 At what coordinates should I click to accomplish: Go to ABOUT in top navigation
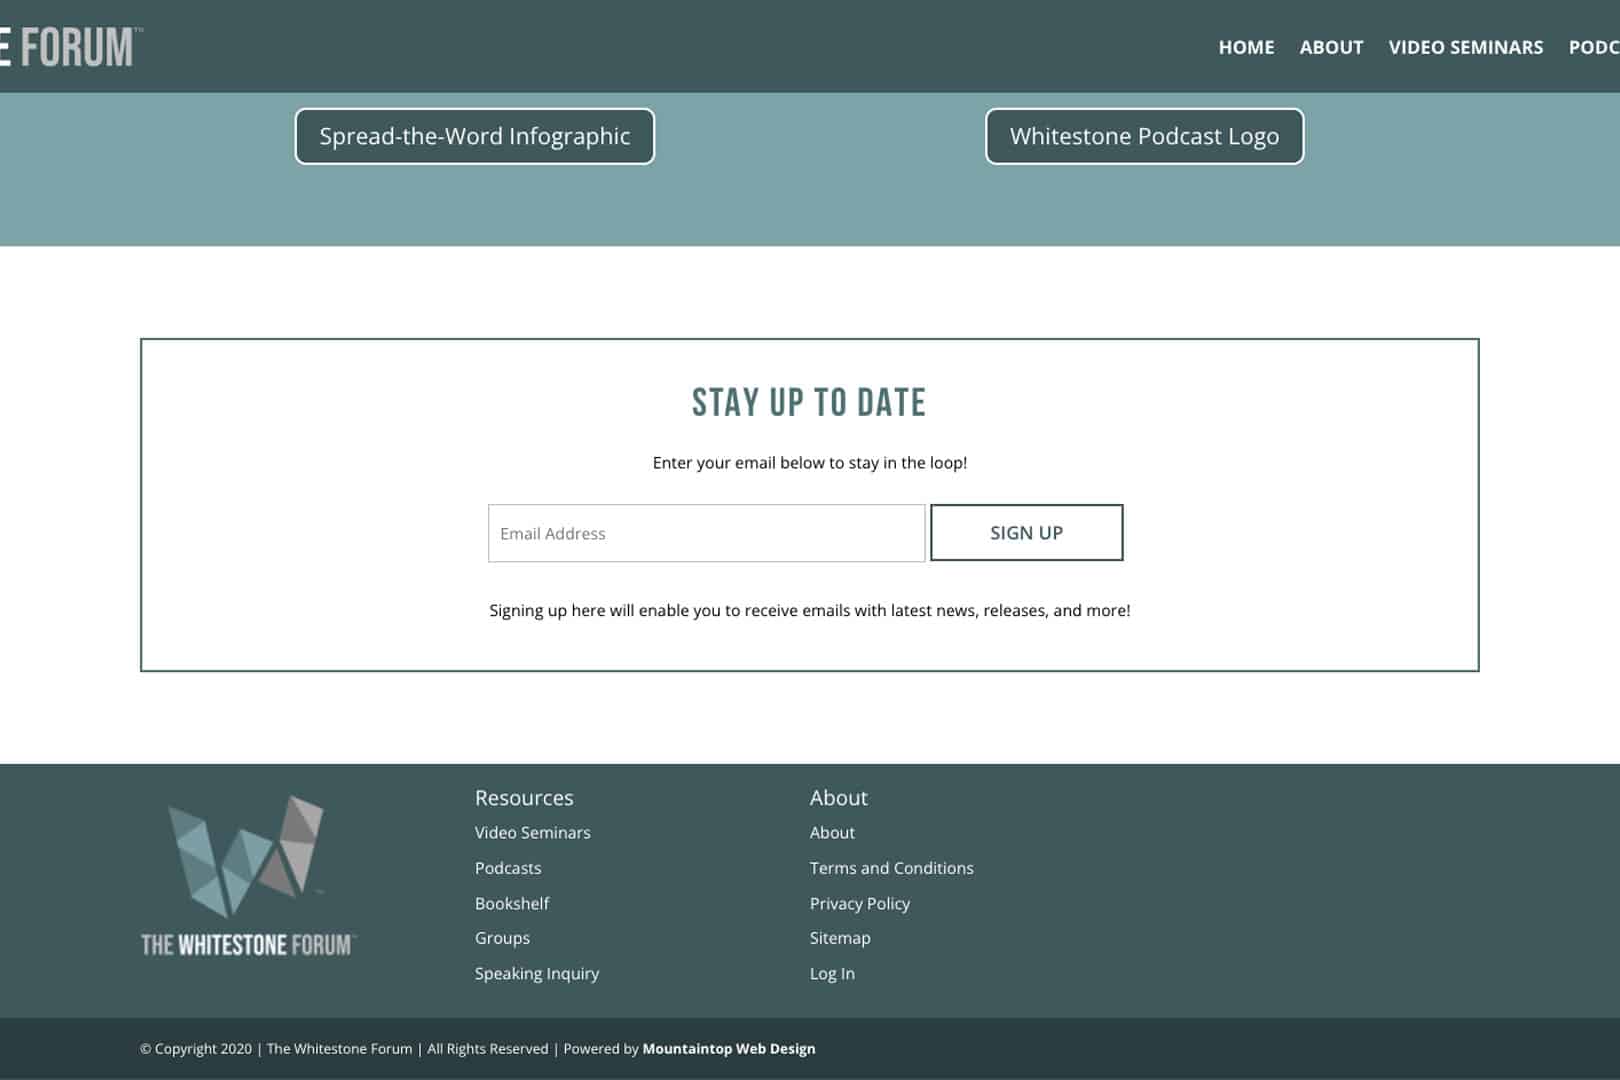(x=1331, y=47)
